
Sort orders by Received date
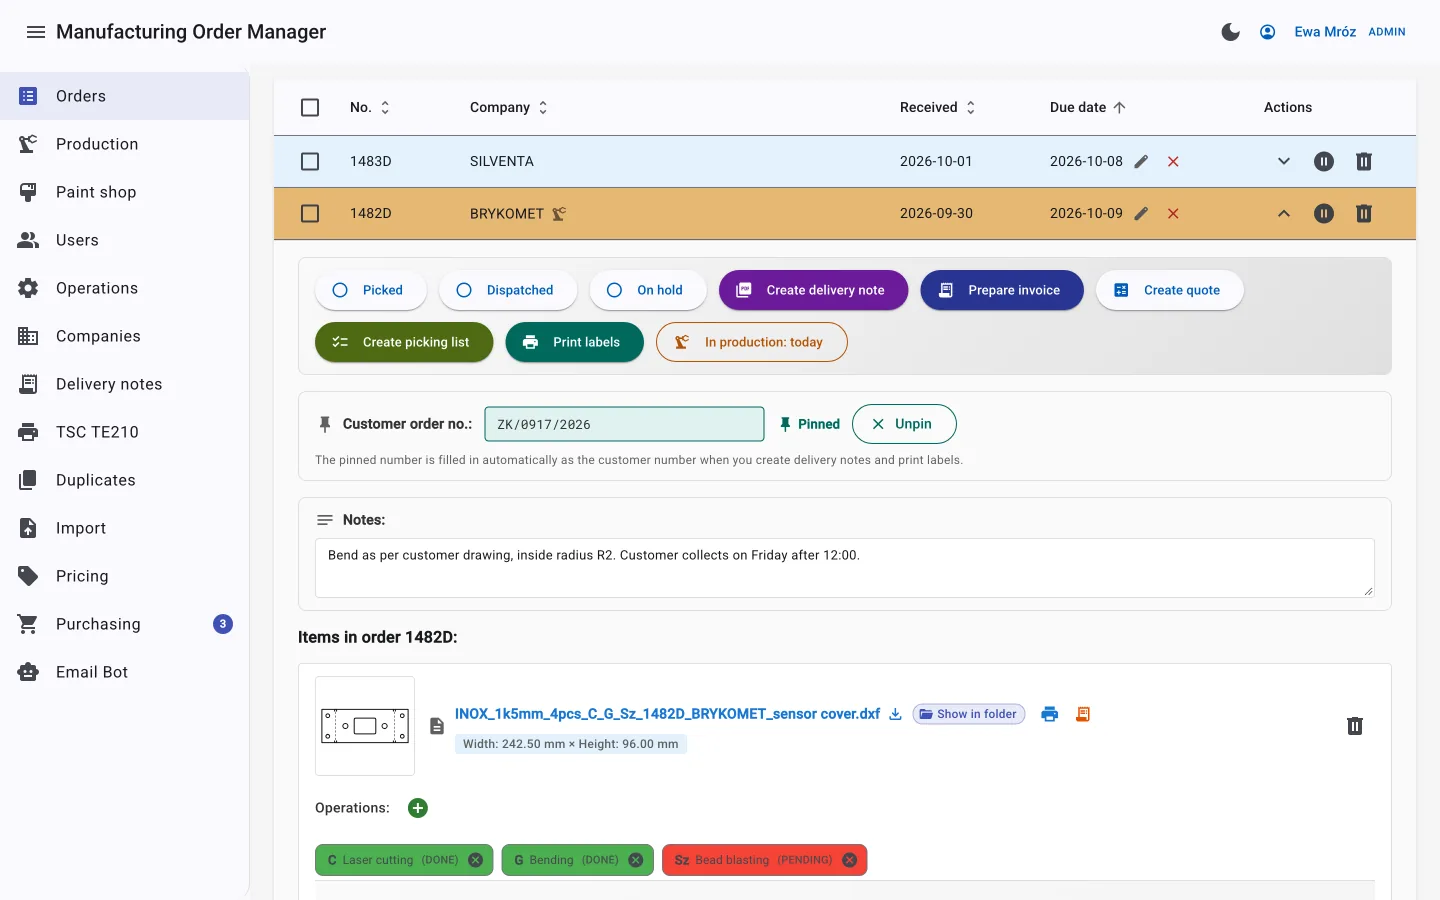pos(938,107)
